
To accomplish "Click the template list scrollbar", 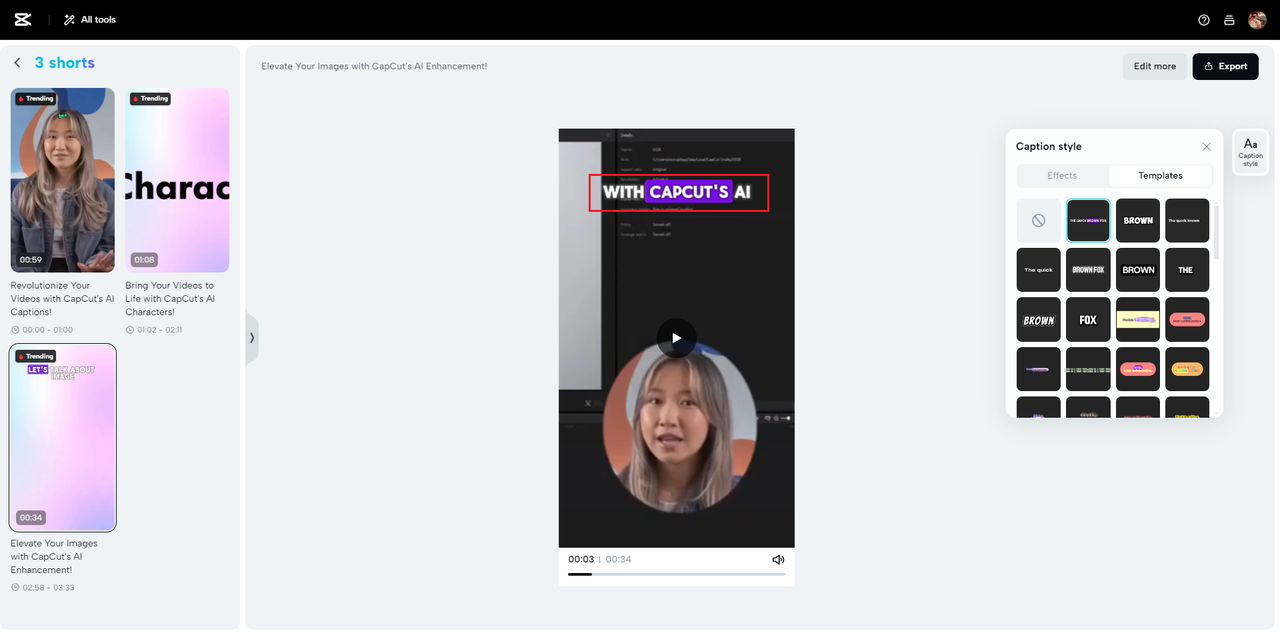I will point(1217,232).
